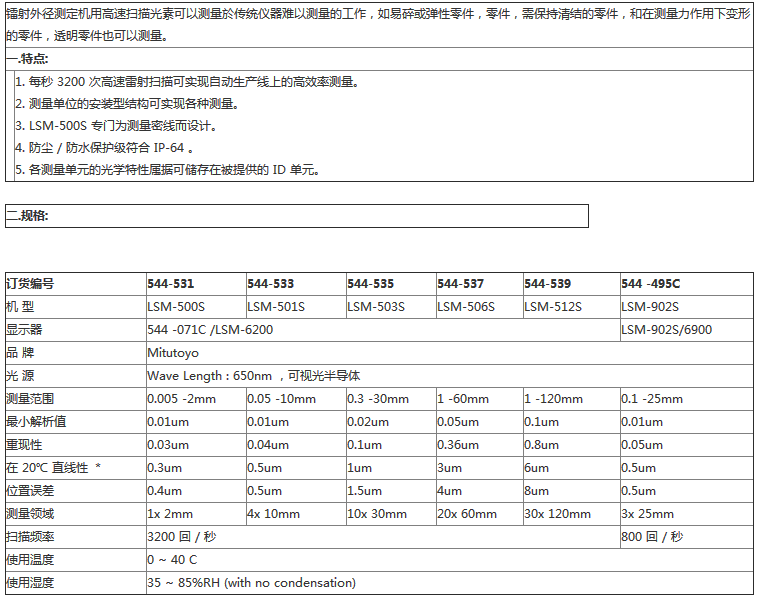Select the Wave Length 650nm light source cell
The height and width of the screenshot is (595, 757).
[x=254, y=376]
